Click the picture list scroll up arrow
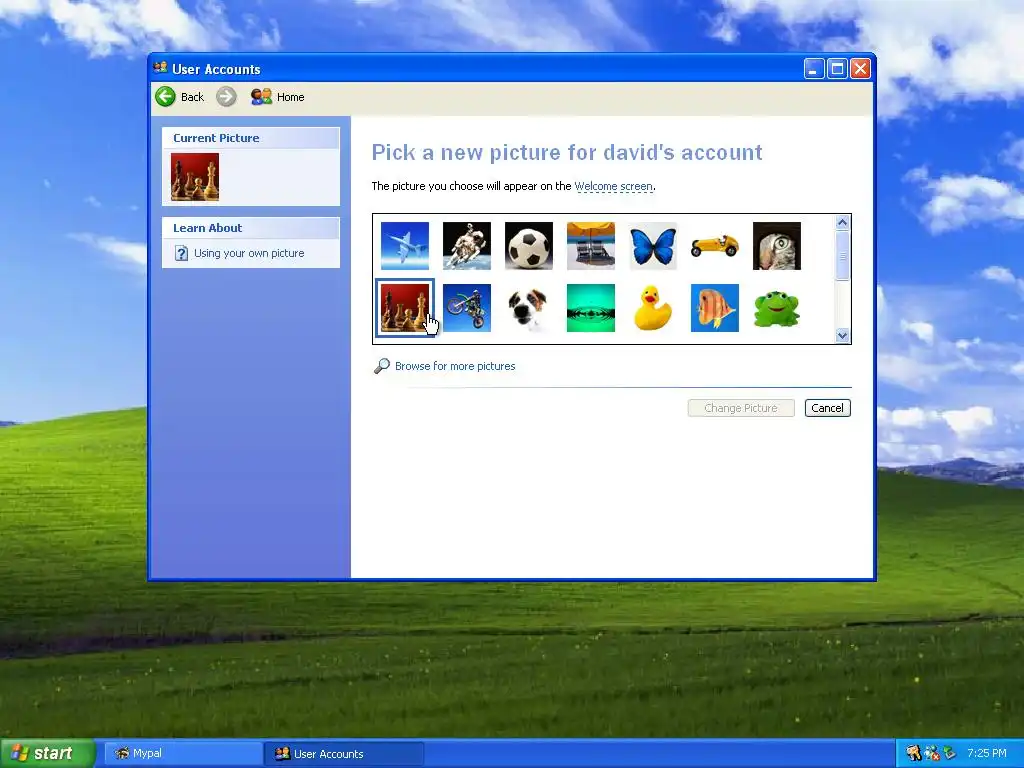 point(842,223)
